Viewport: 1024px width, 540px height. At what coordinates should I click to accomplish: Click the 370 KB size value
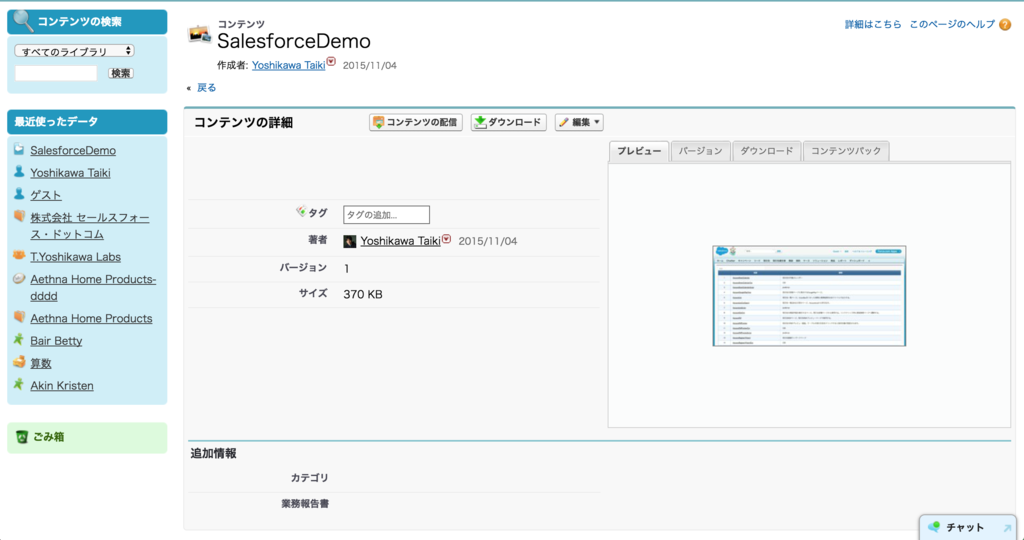363,294
